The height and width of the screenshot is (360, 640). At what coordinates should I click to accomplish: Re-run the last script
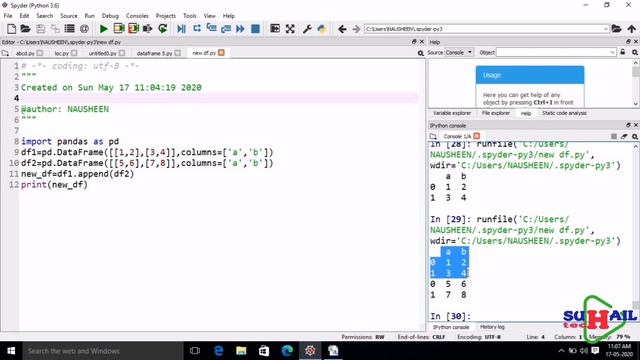point(162,29)
